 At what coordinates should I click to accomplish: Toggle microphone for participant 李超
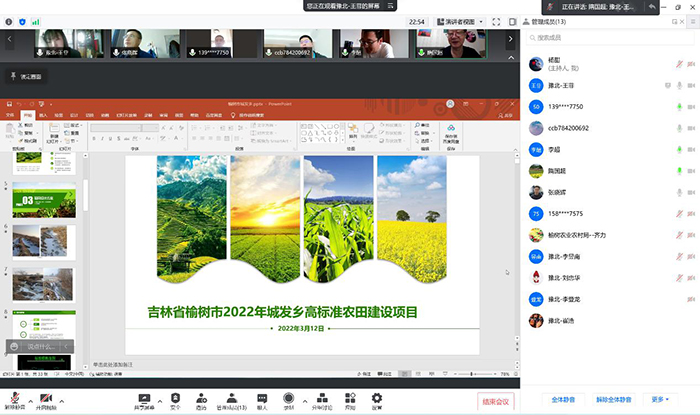point(680,149)
